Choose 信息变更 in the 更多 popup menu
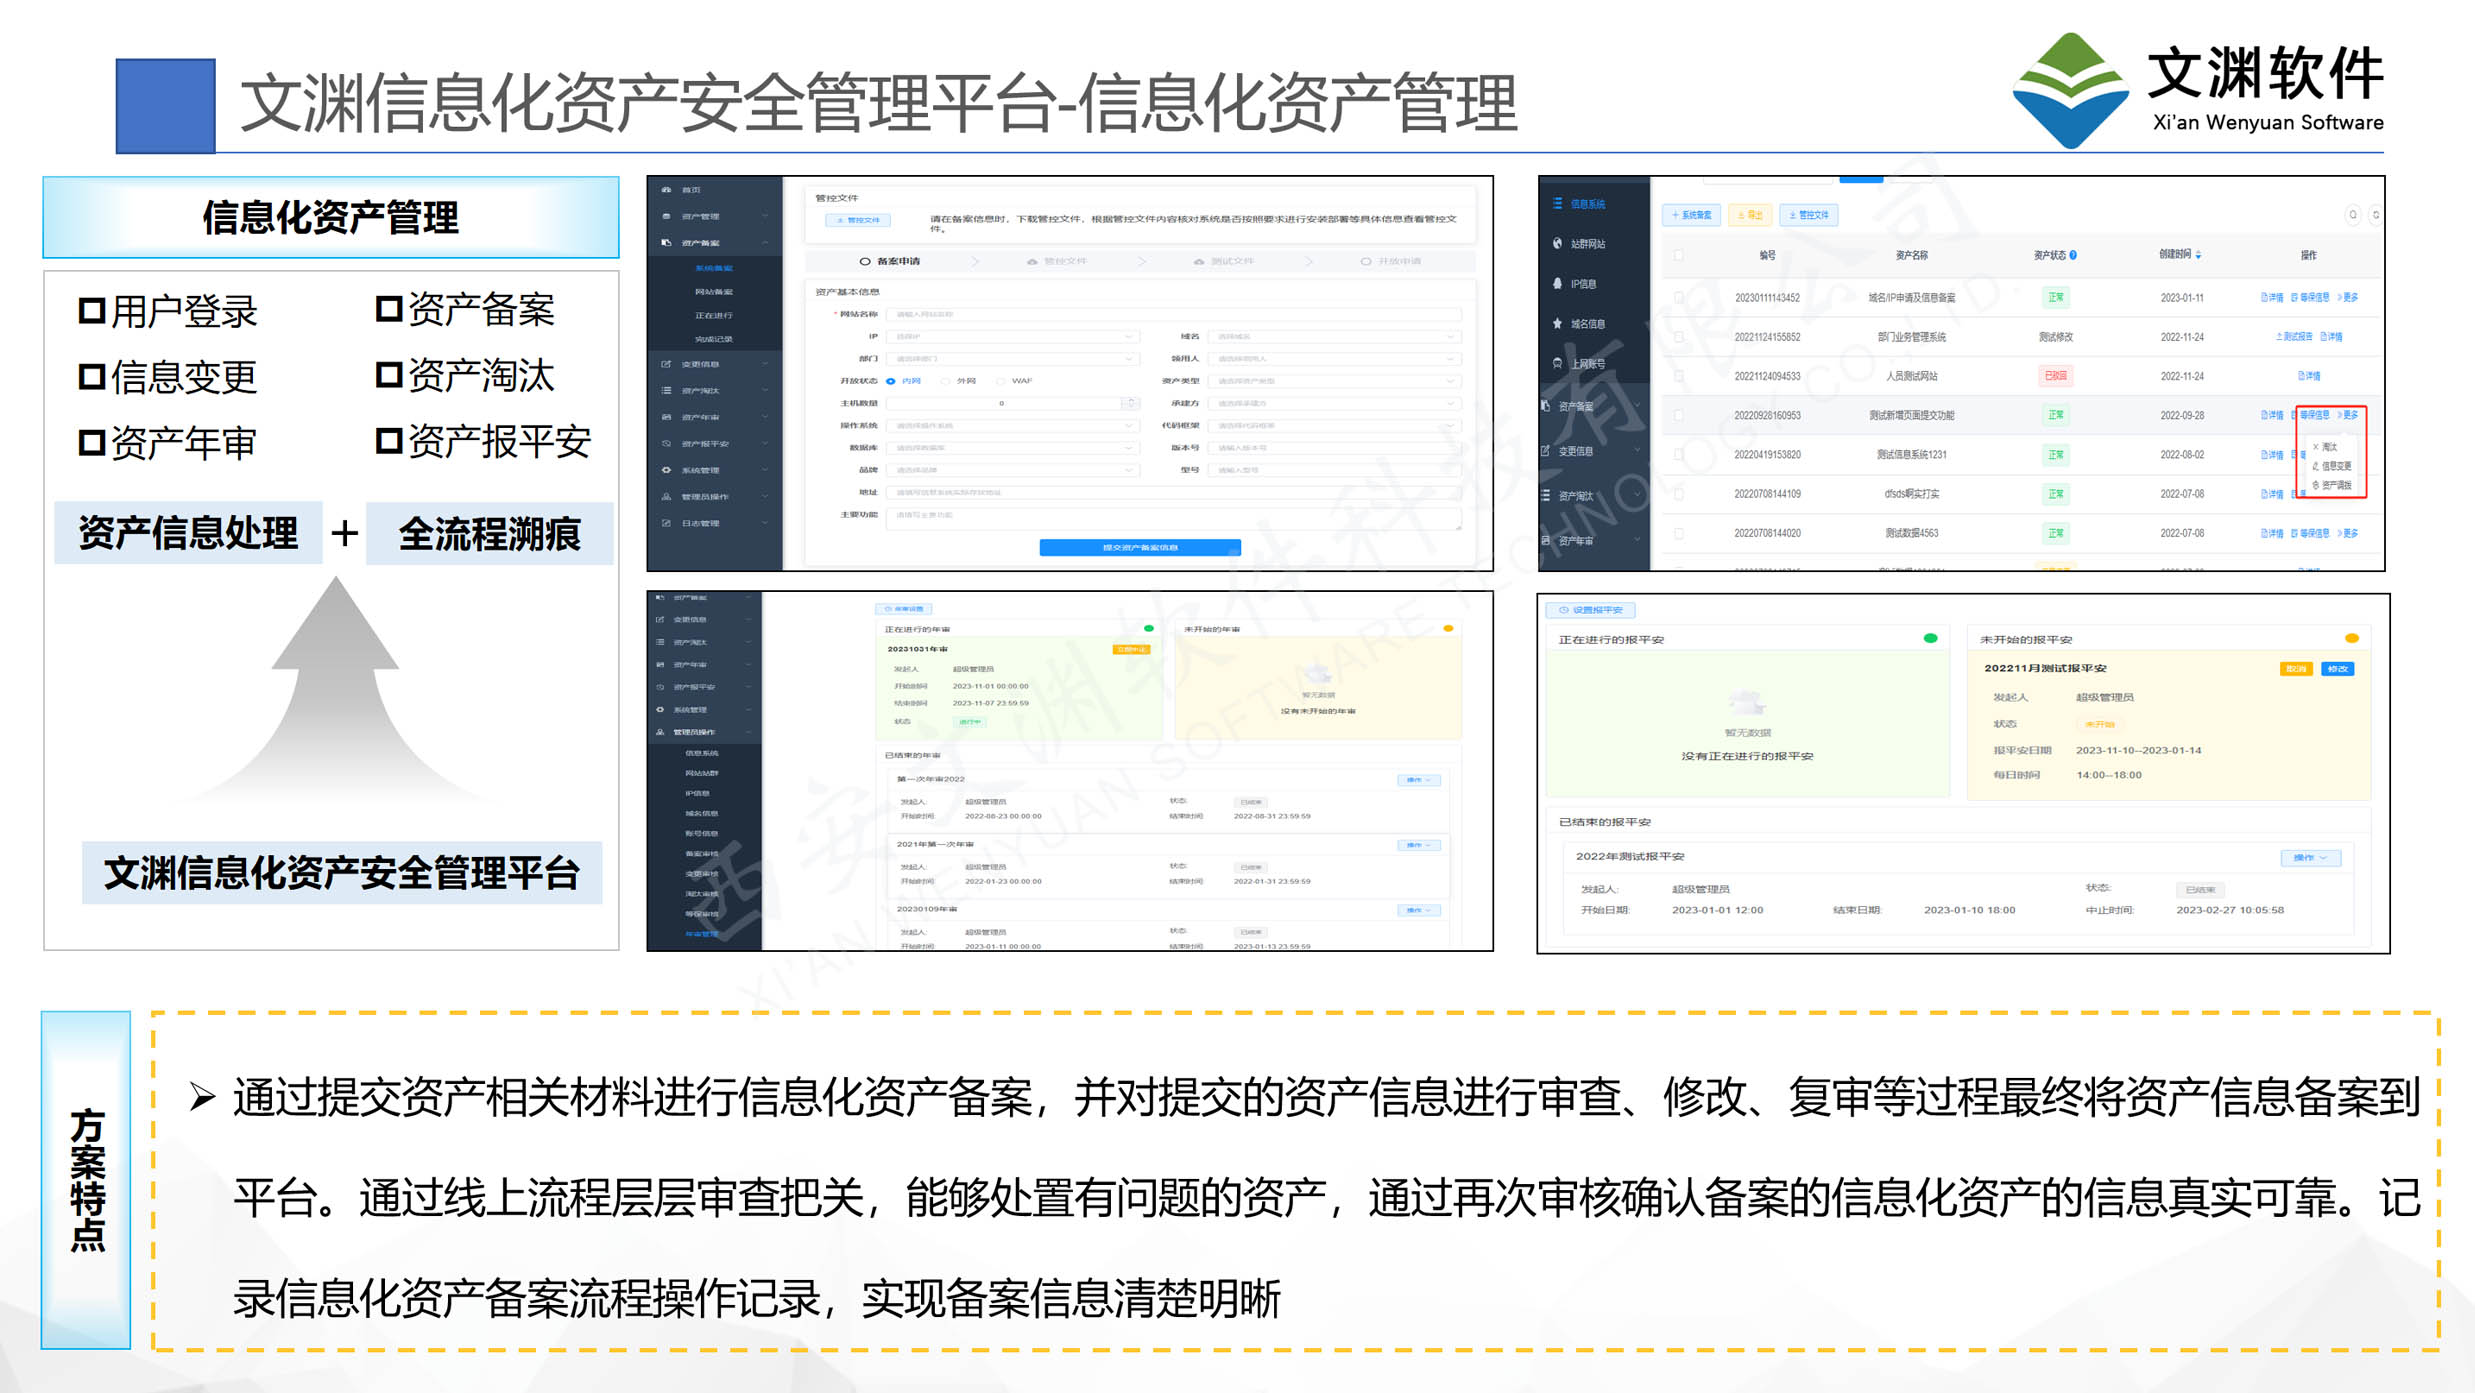2475x1393 pixels. [x=2332, y=466]
